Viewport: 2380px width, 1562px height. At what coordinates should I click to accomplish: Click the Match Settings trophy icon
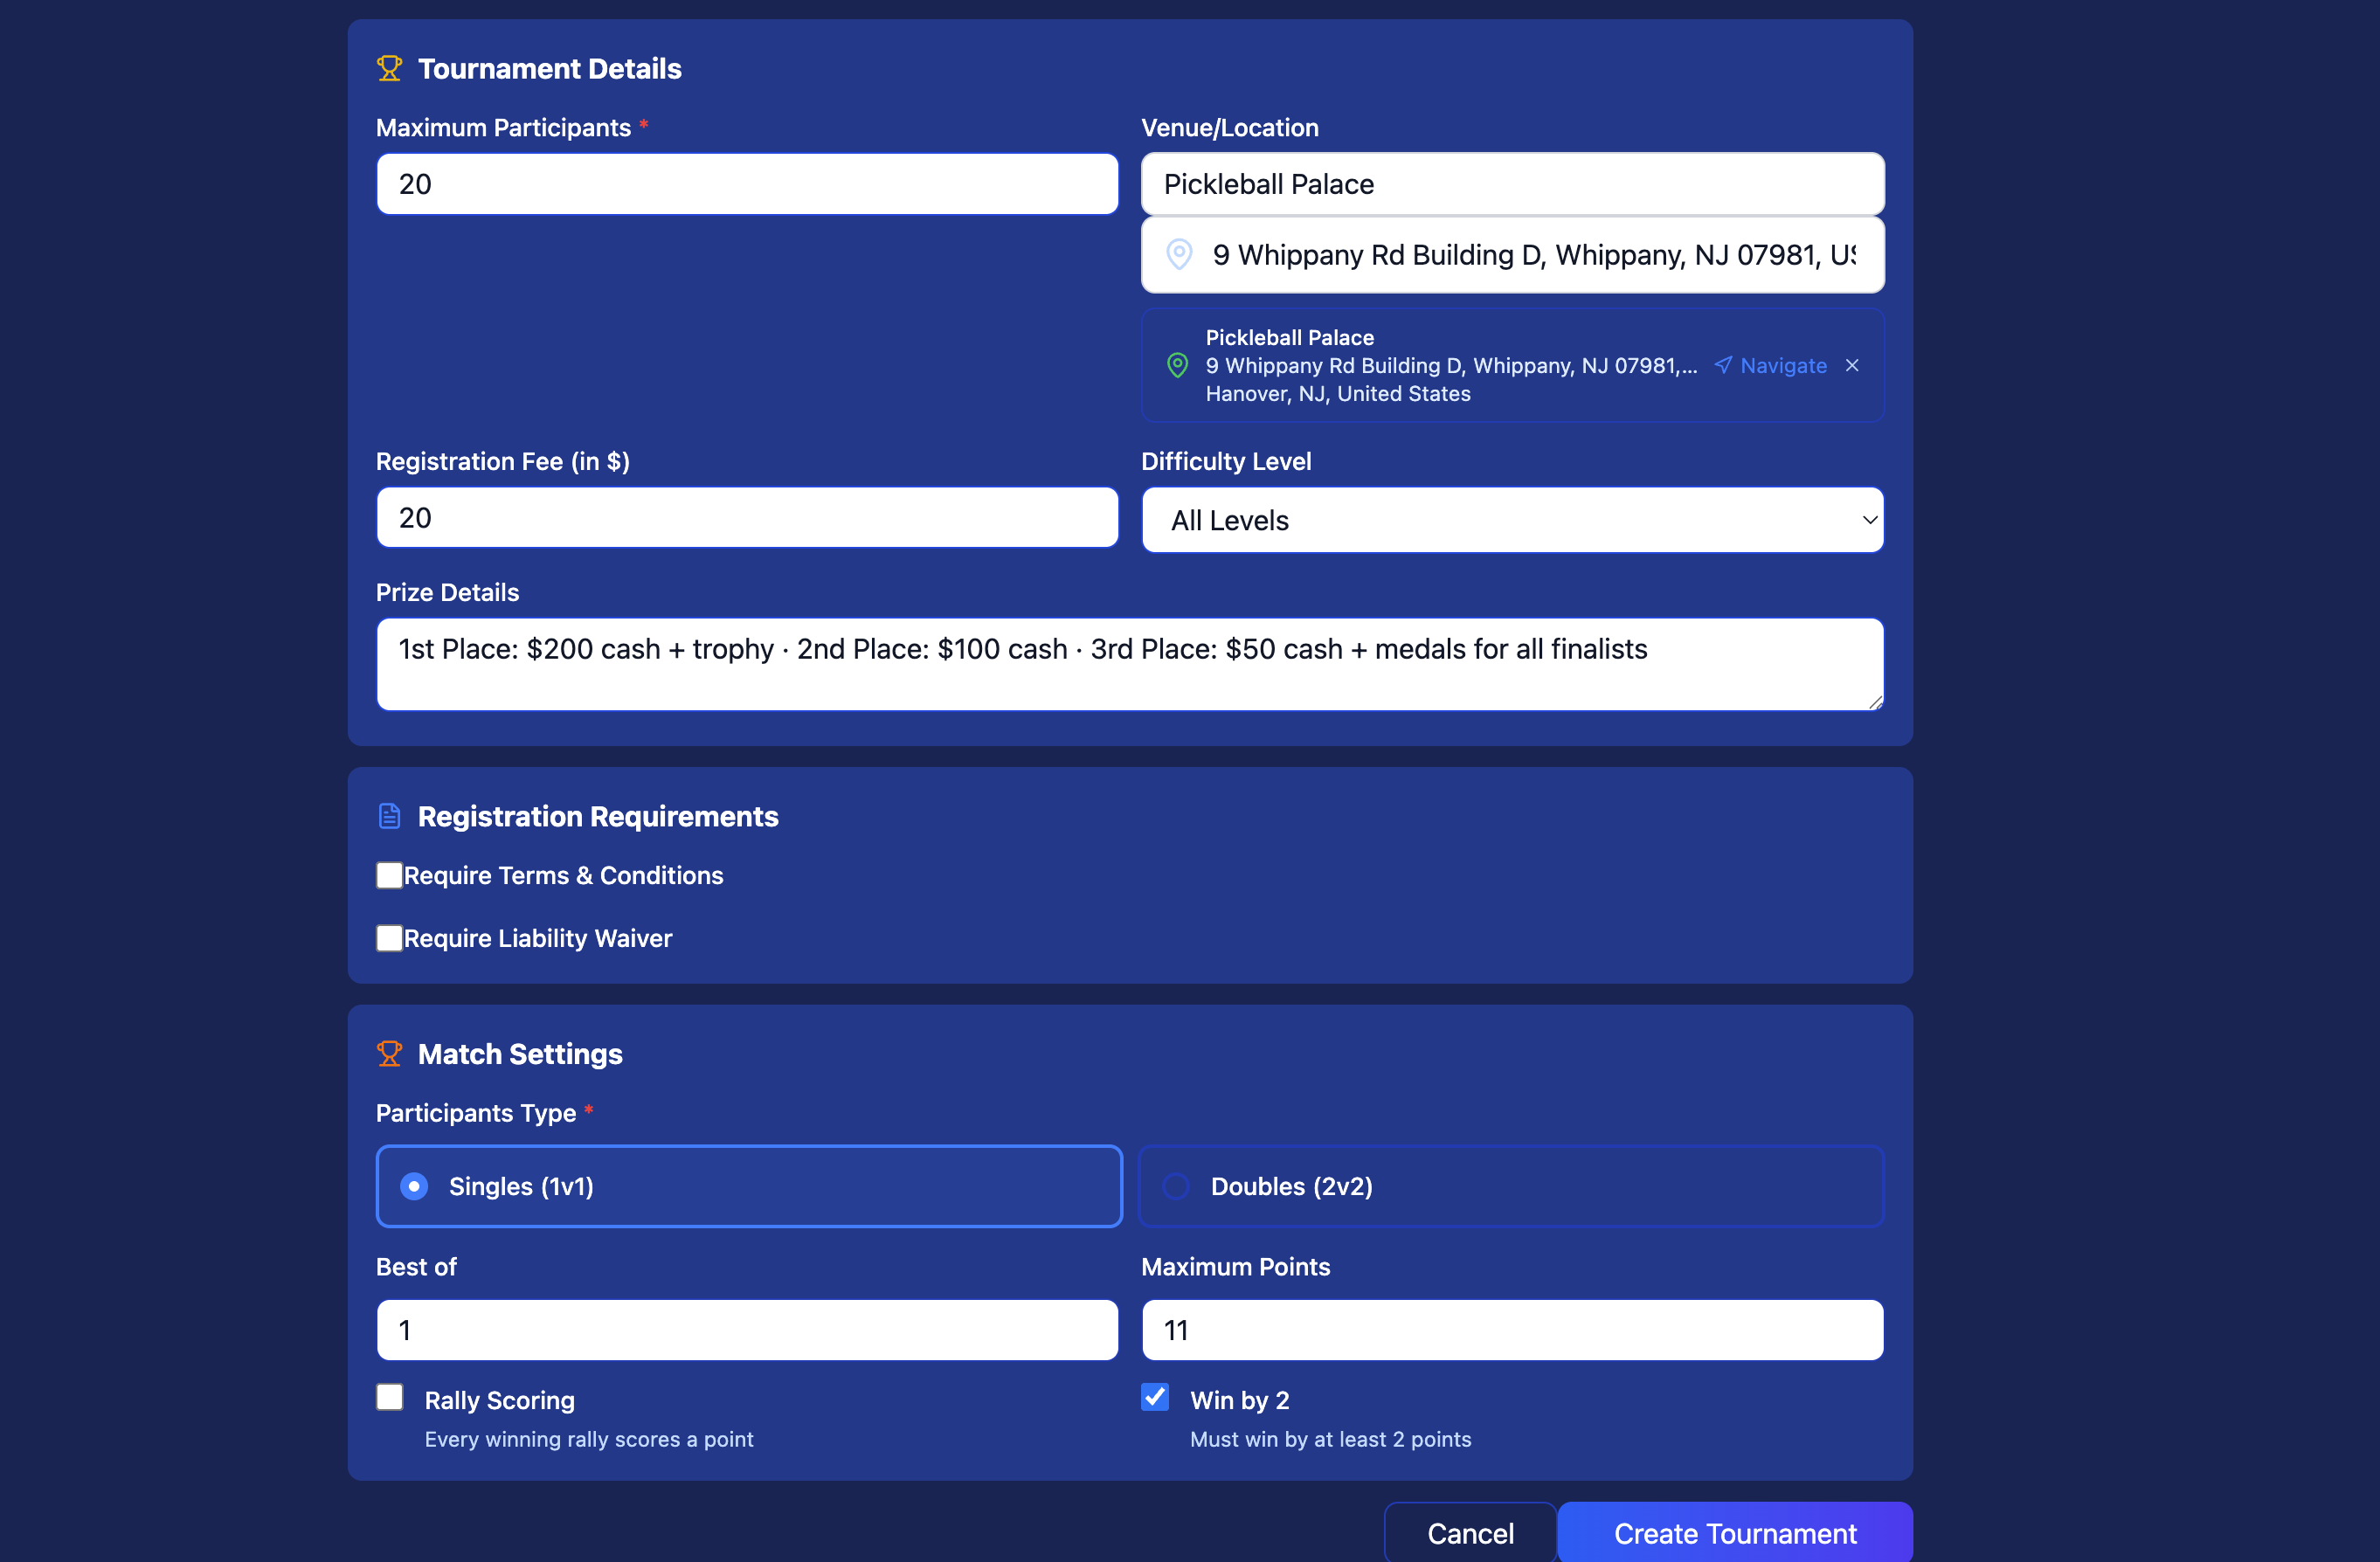click(389, 1053)
